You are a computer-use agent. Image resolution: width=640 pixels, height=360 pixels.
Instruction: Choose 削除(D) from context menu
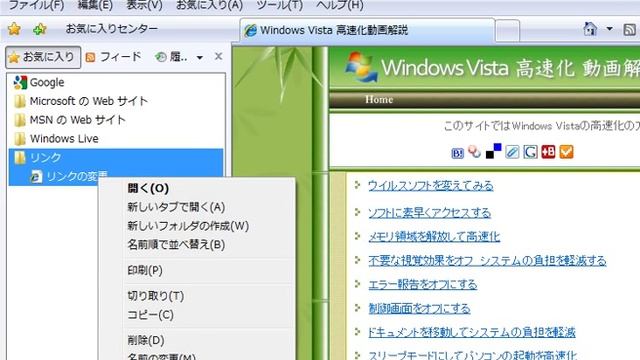click(146, 340)
